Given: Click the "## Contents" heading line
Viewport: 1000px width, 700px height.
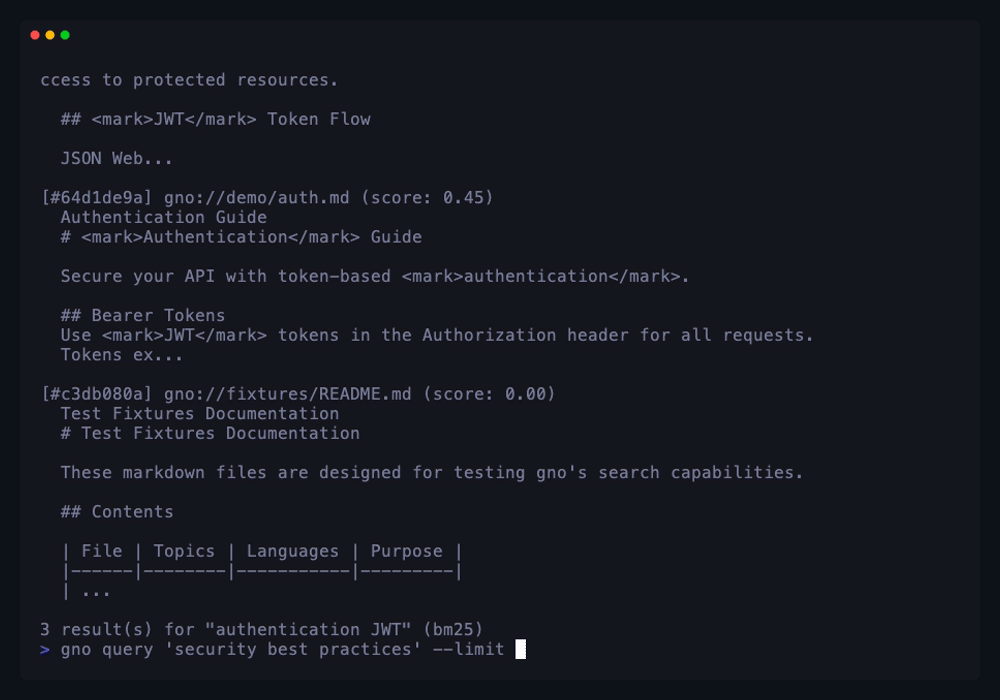Looking at the screenshot, I should (x=117, y=512).
